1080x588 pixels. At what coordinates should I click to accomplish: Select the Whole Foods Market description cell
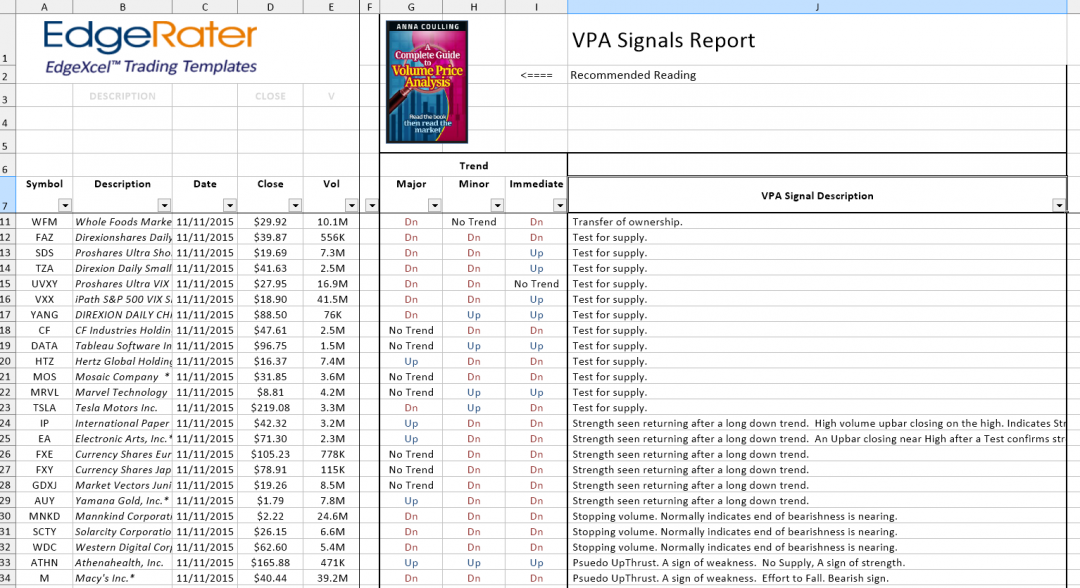coord(122,222)
